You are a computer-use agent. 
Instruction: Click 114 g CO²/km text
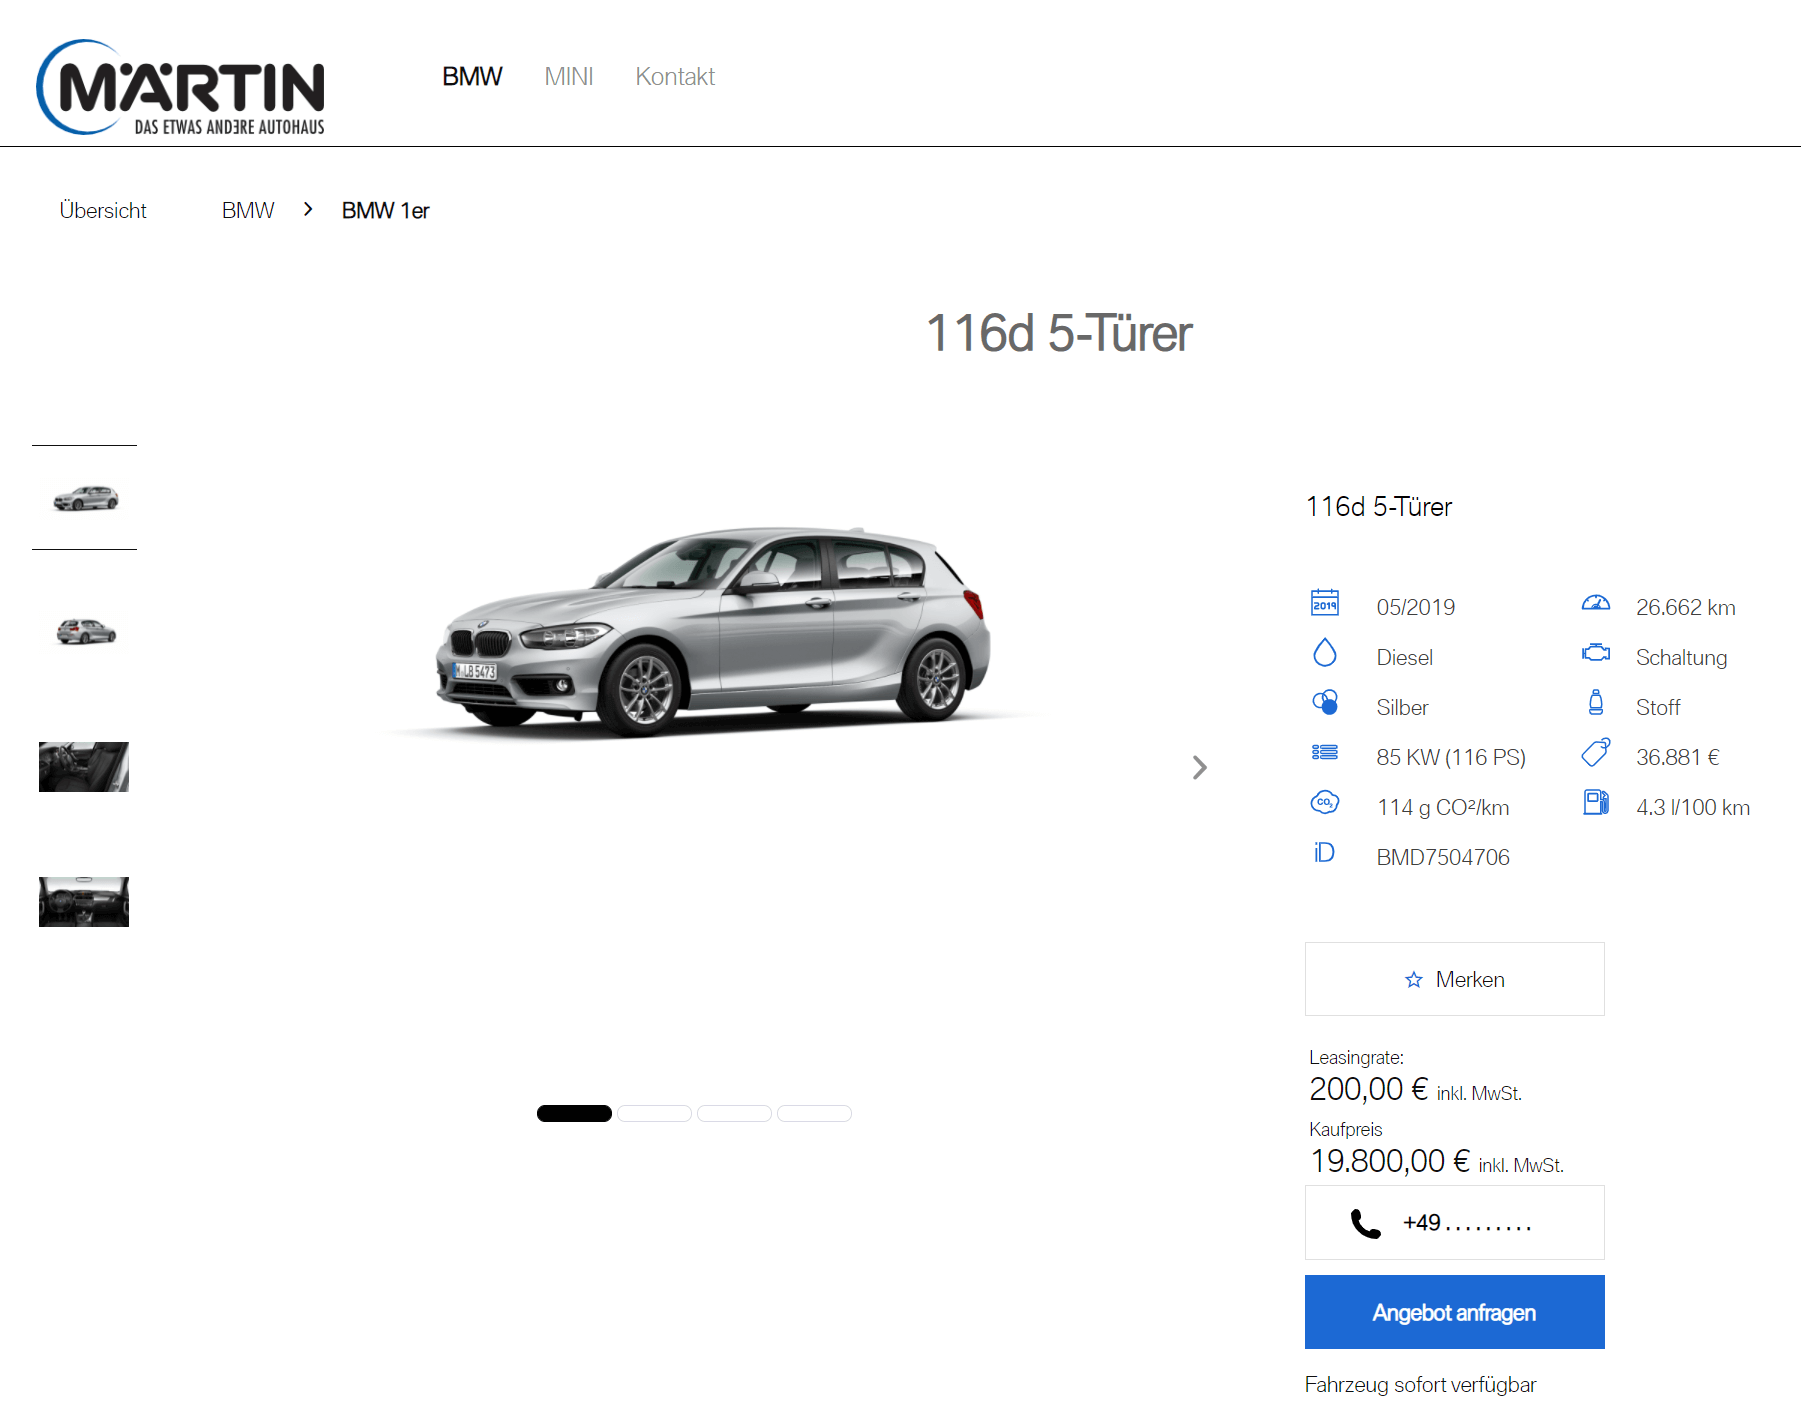tap(1443, 807)
